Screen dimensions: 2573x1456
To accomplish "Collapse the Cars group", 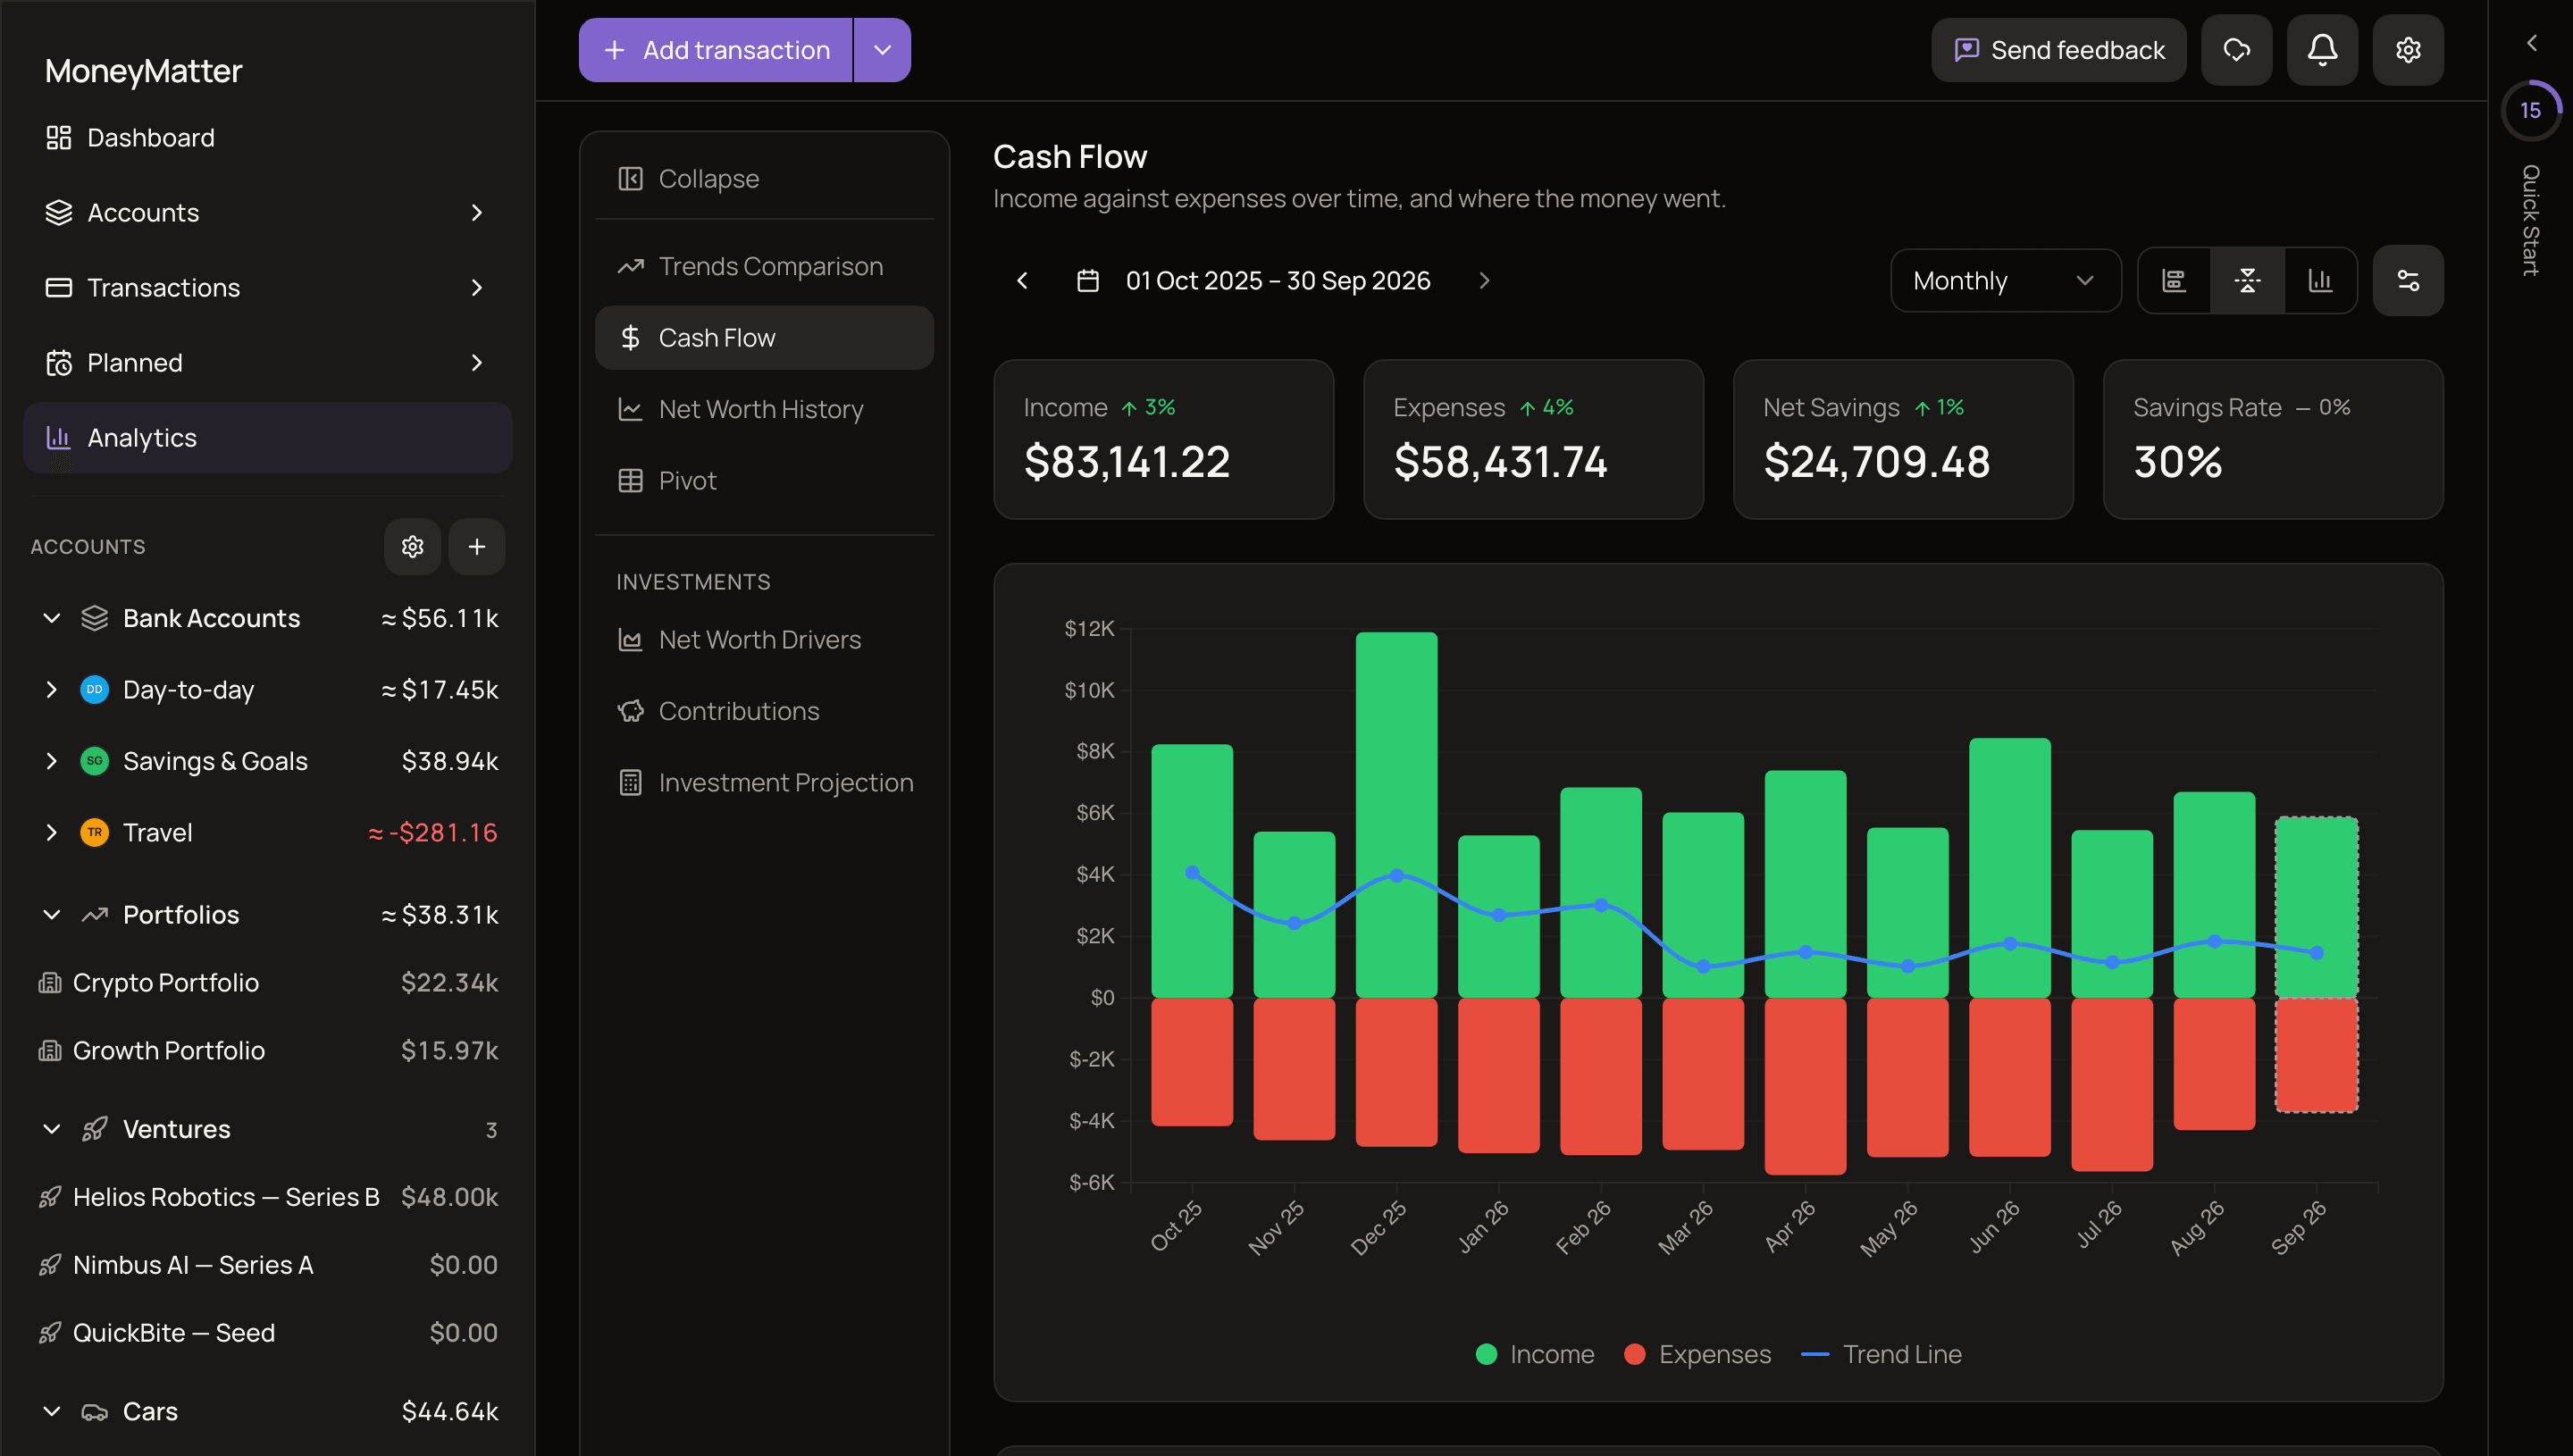I will (x=52, y=1411).
